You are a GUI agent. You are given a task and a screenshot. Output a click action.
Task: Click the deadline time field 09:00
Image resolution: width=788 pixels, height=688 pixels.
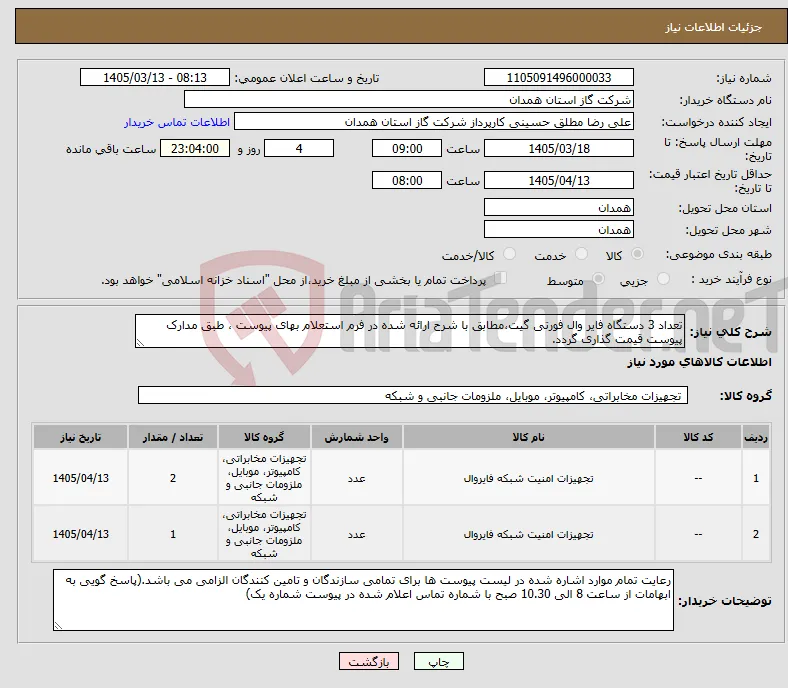click(x=407, y=148)
